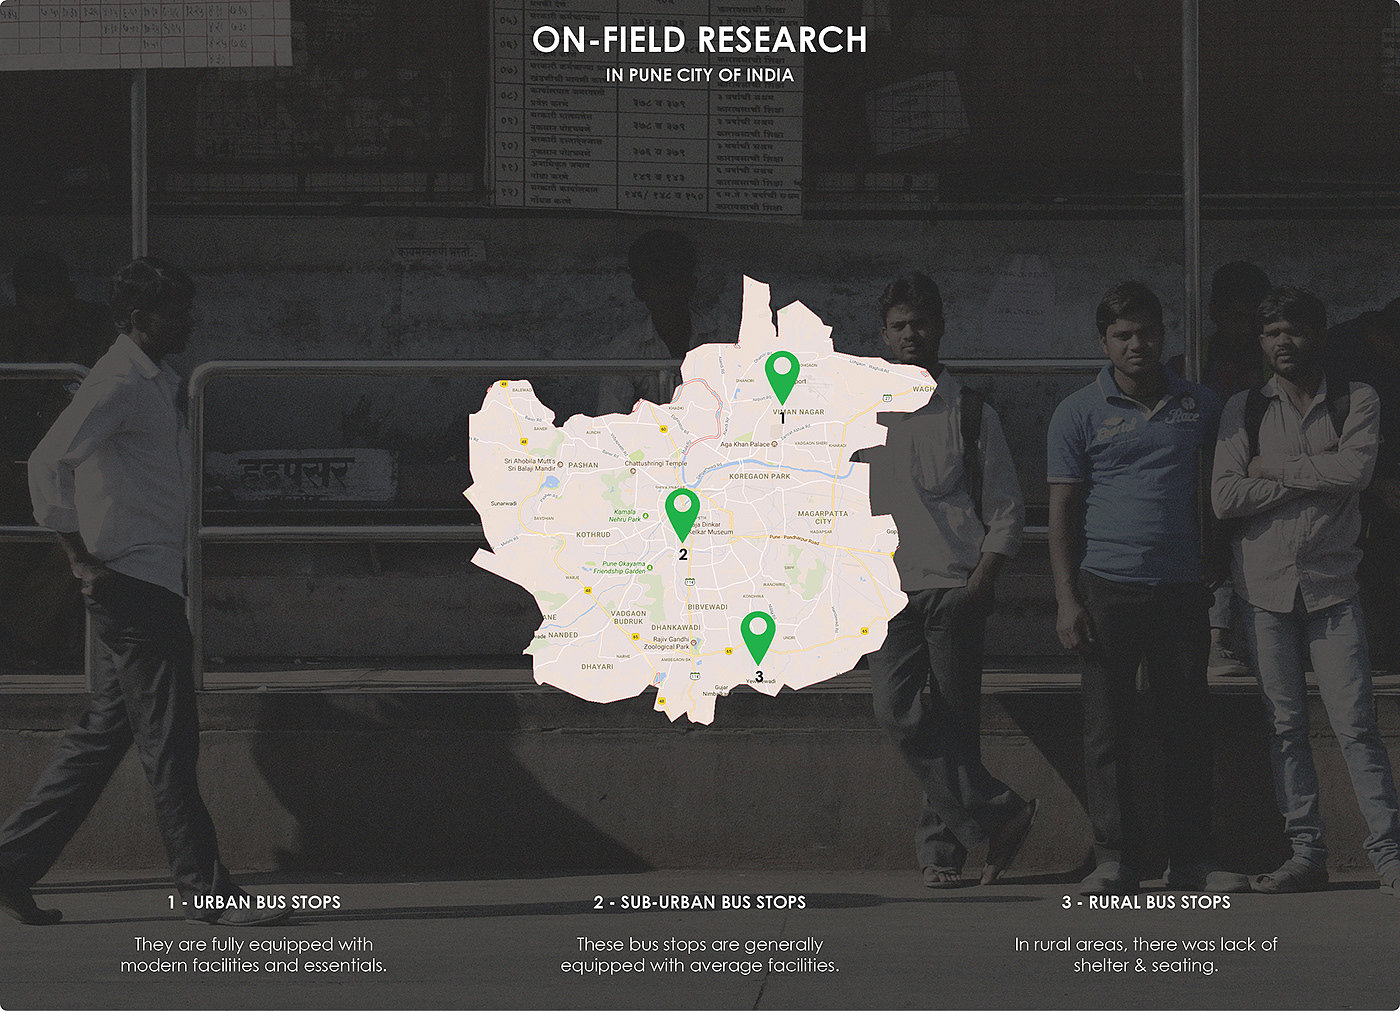1400x1011 pixels.
Task: Click the "lack of shelter & seating" description
Action: click(1146, 955)
